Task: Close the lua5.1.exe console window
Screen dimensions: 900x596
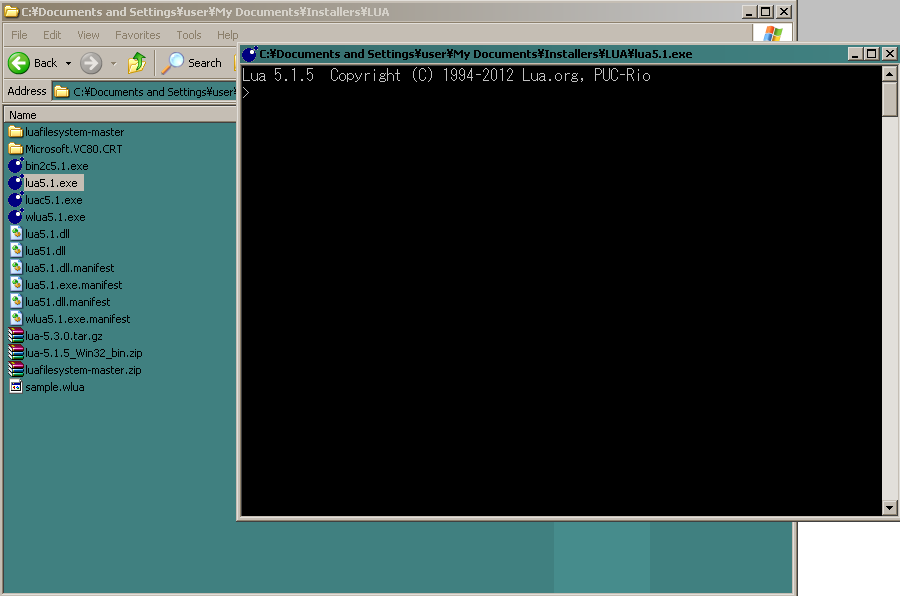Action: pos(890,54)
